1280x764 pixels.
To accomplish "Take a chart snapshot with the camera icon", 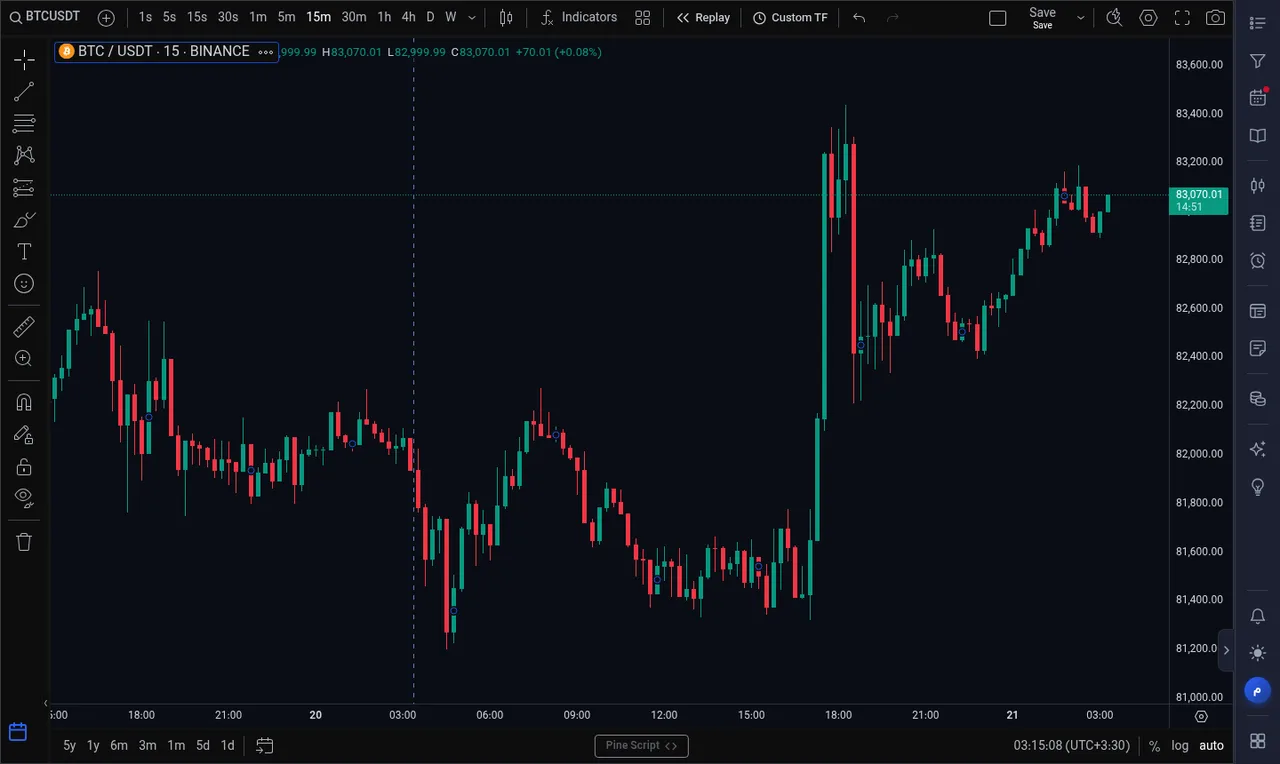I will (1215, 18).
